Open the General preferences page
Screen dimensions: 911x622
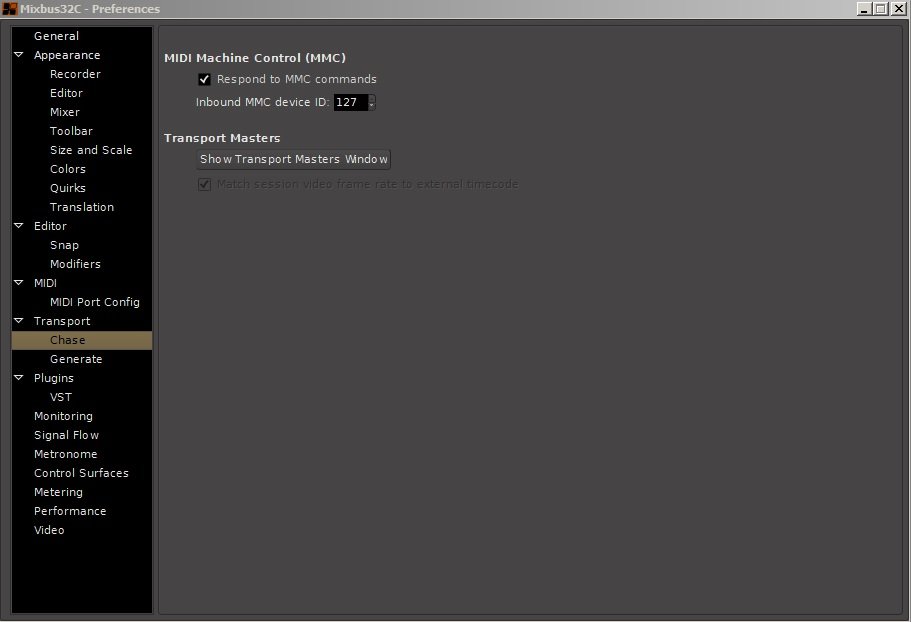click(56, 36)
